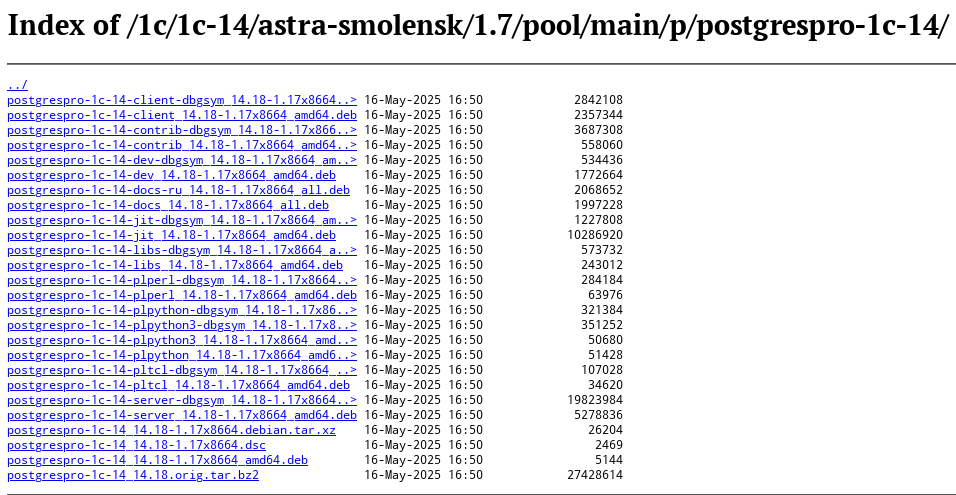
Task: Open postgrespro-1c-14-pltcl amd64.deb link
Action: [179, 385]
